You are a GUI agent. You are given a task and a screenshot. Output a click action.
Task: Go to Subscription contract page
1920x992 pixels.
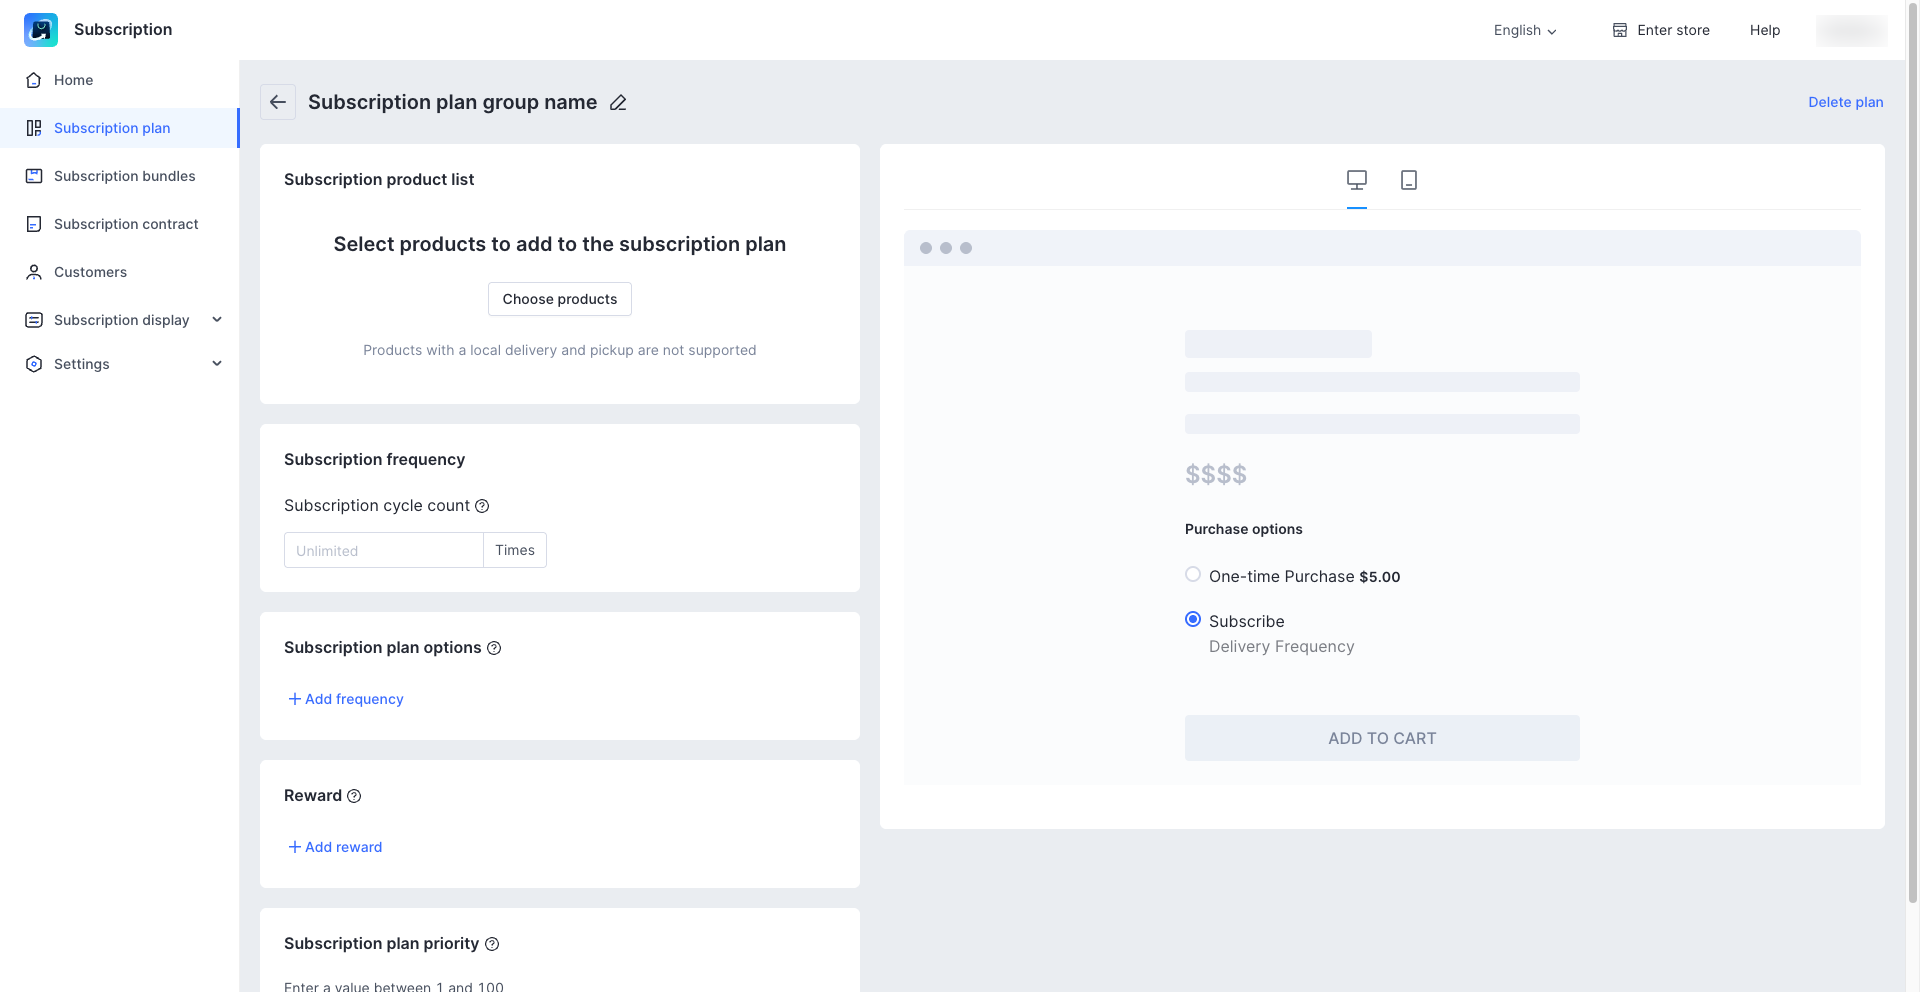point(126,224)
